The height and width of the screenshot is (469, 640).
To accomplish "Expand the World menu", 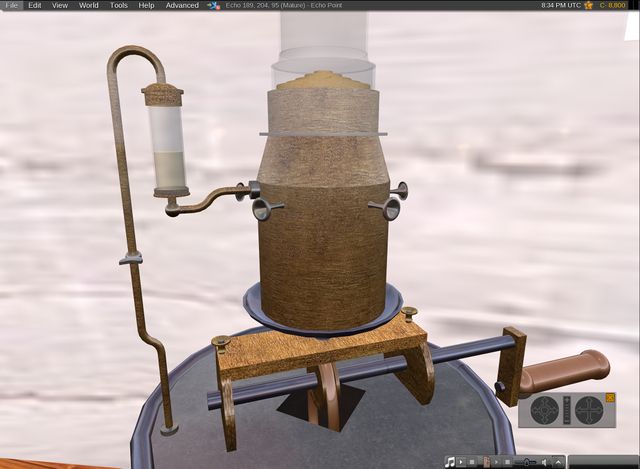I will (x=89, y=5).
